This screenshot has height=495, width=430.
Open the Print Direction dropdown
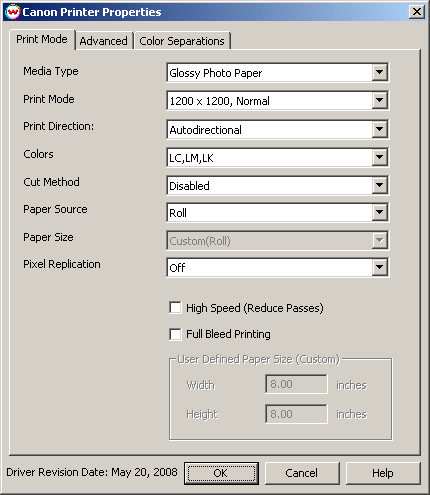277,129
